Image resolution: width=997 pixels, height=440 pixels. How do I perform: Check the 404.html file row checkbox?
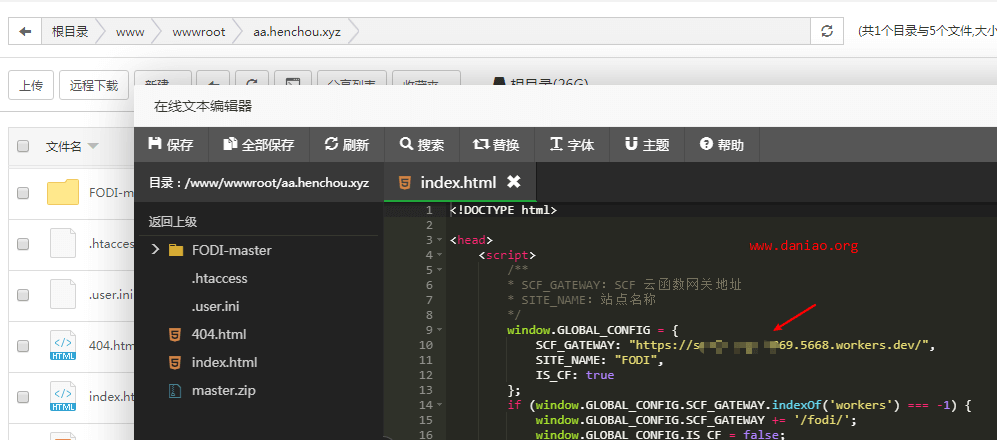(23, 346)
